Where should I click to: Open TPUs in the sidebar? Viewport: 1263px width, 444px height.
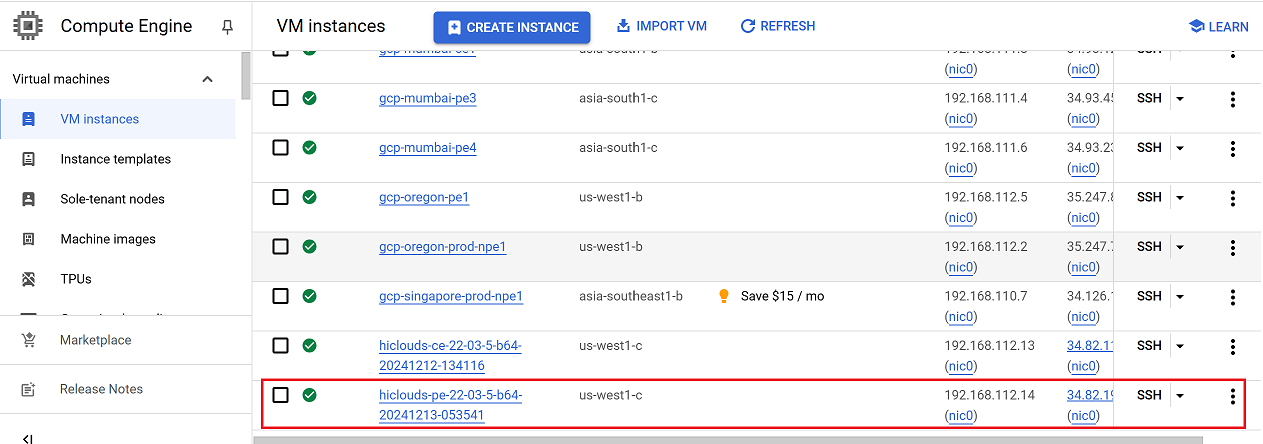(118, 279)
